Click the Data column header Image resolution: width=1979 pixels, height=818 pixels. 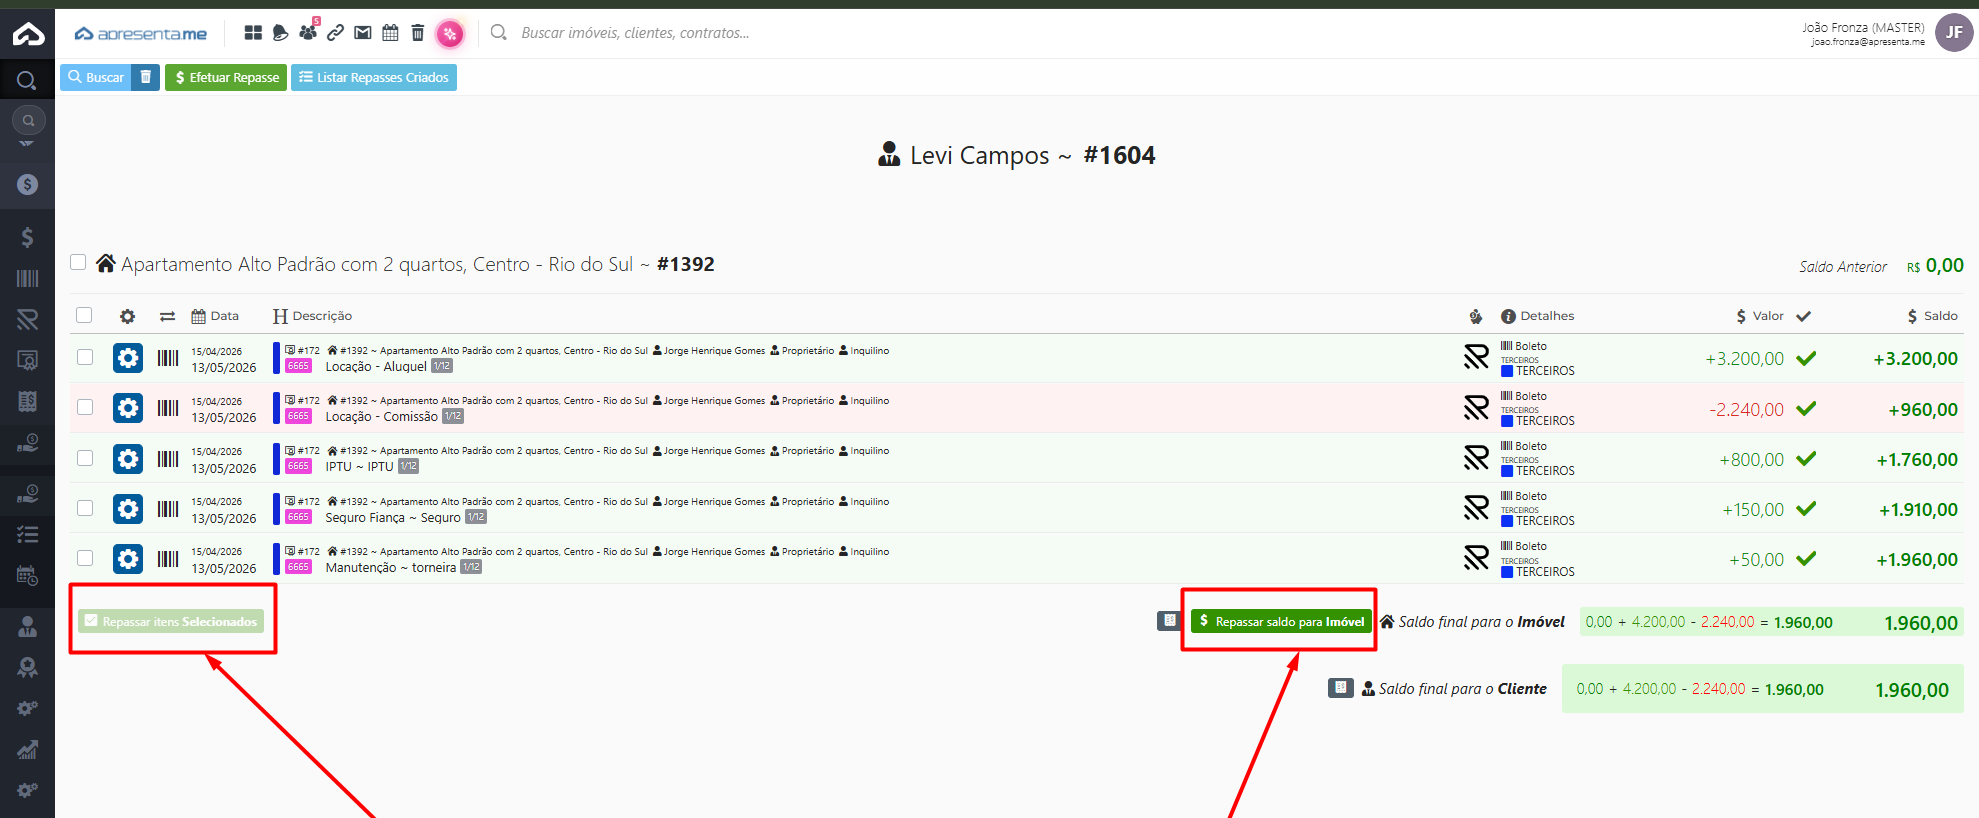pos(215,316)
